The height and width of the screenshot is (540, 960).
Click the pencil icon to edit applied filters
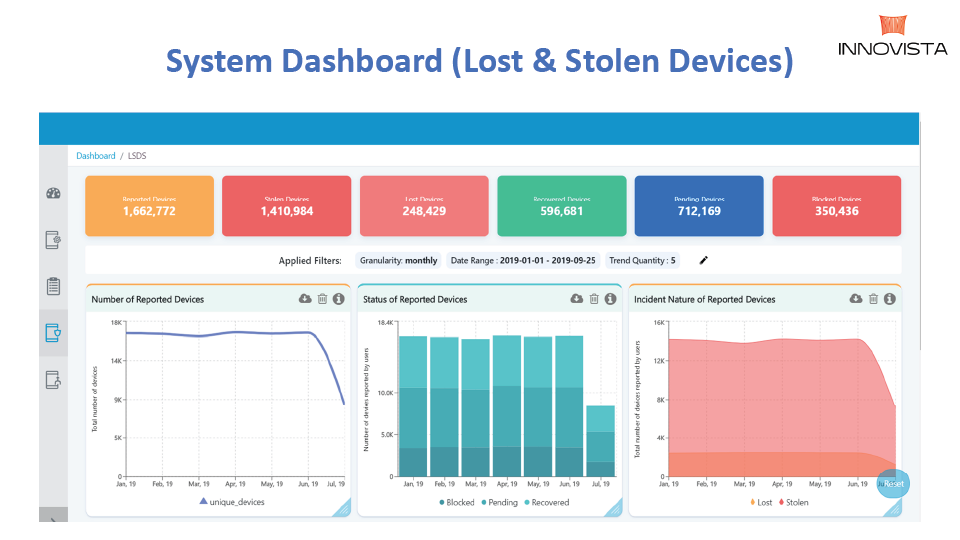(703, 260)
